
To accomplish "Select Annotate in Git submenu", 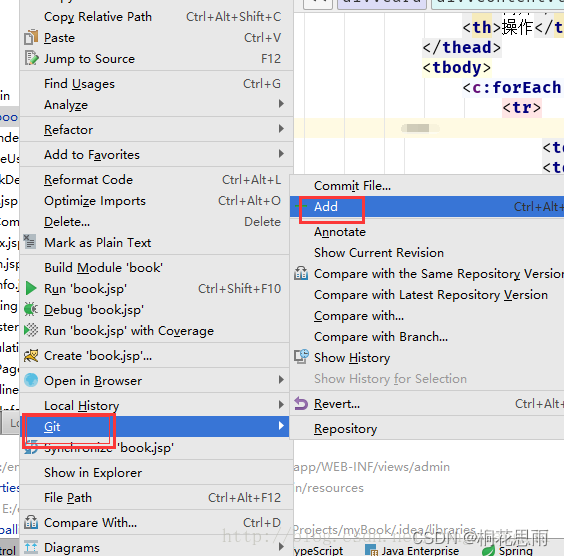I will click(x=427, y=232).
